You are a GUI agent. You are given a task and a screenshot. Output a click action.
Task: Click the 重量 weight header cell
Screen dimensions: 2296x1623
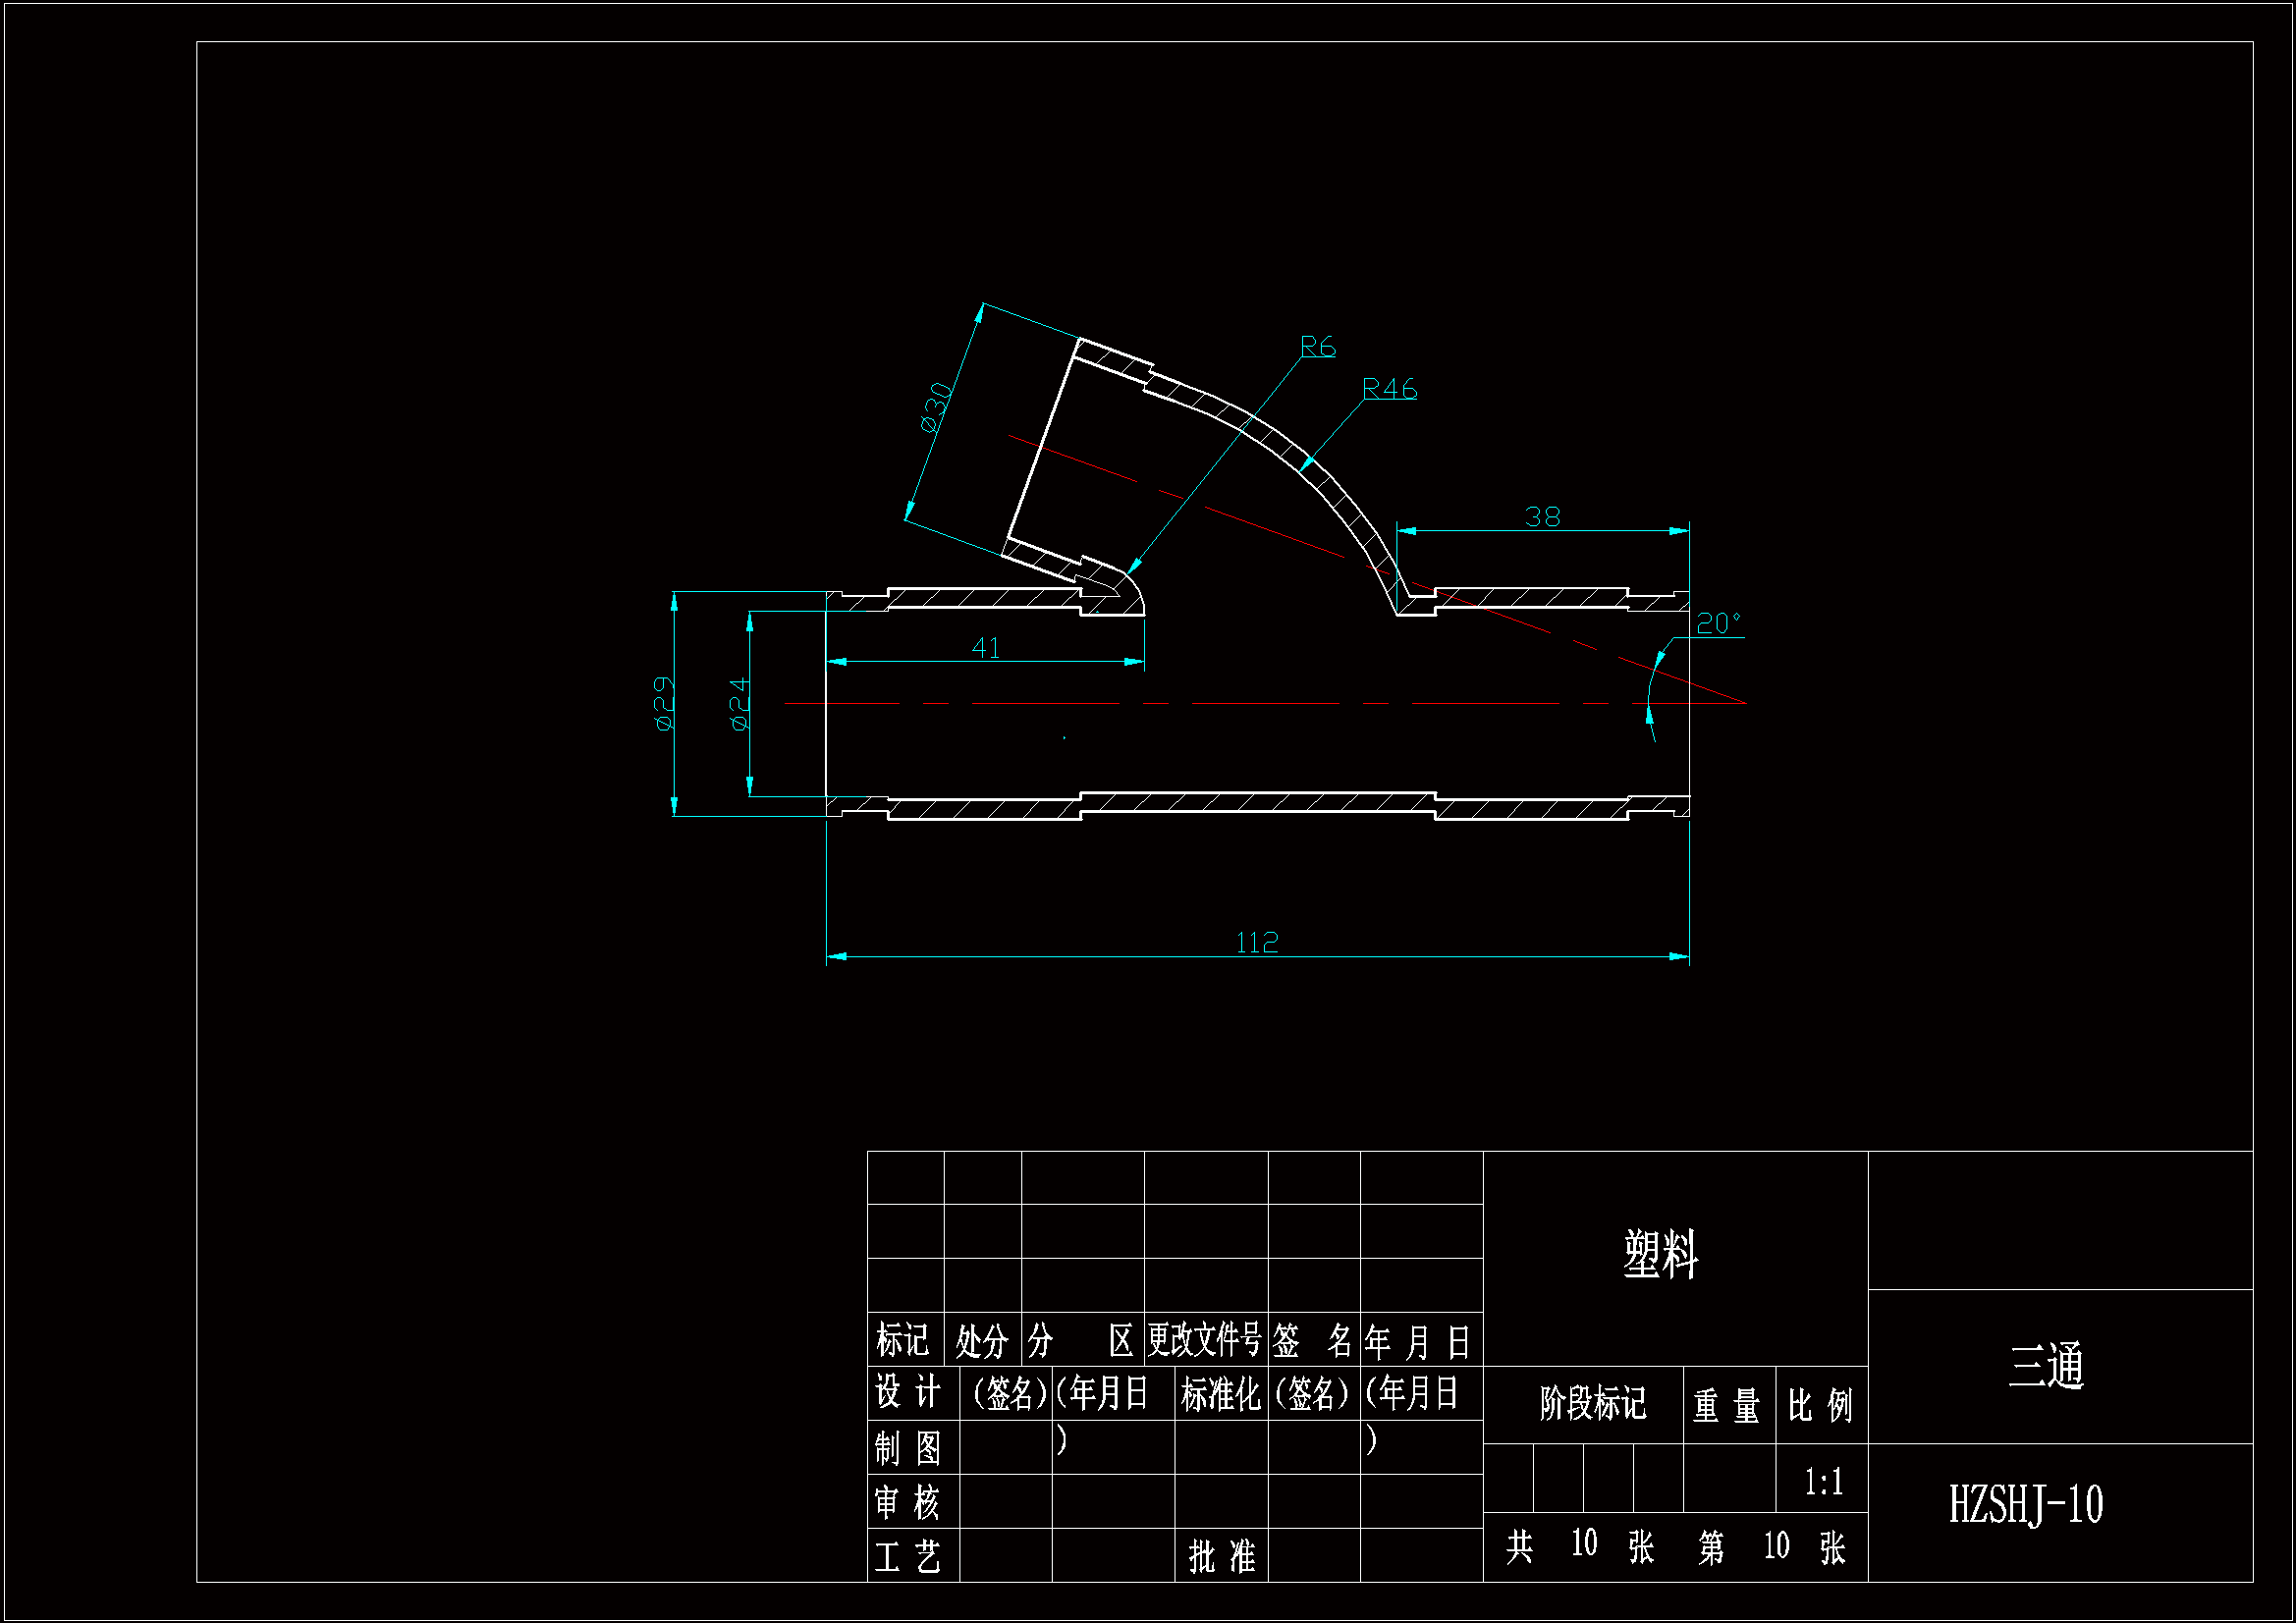[x=1726, y=1405]
